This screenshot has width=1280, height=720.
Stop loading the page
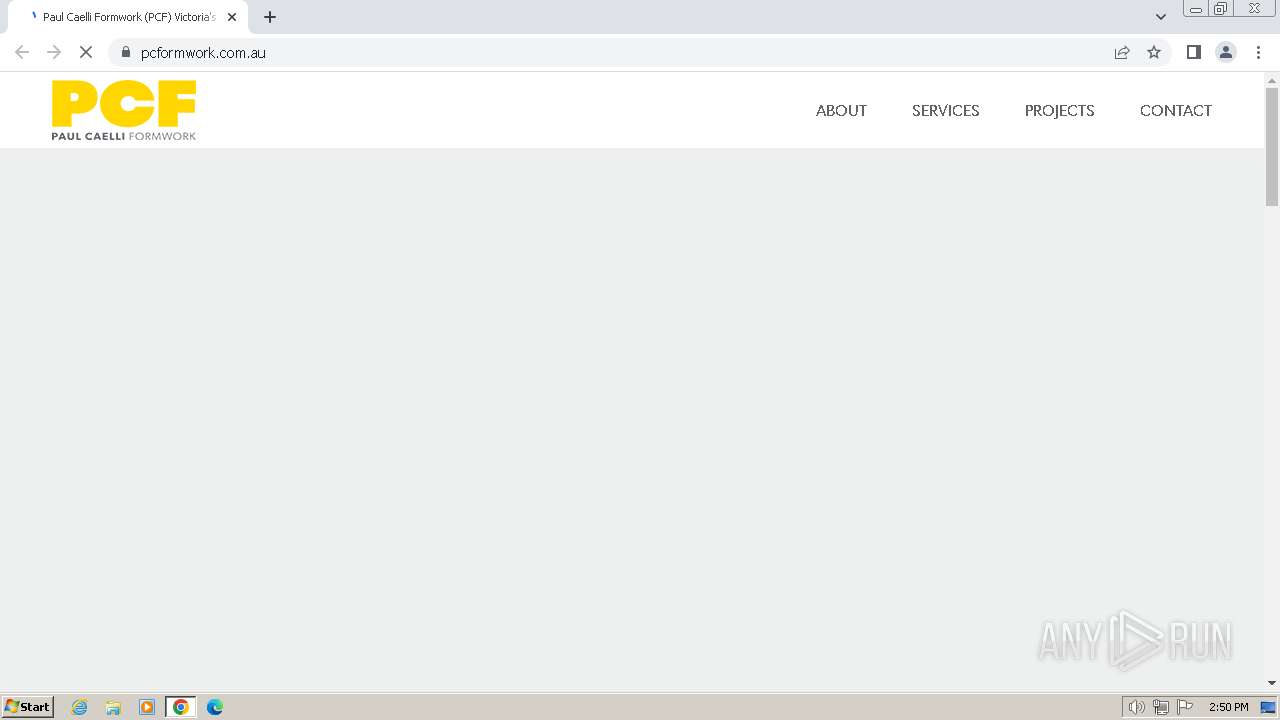tap(86, 52)
